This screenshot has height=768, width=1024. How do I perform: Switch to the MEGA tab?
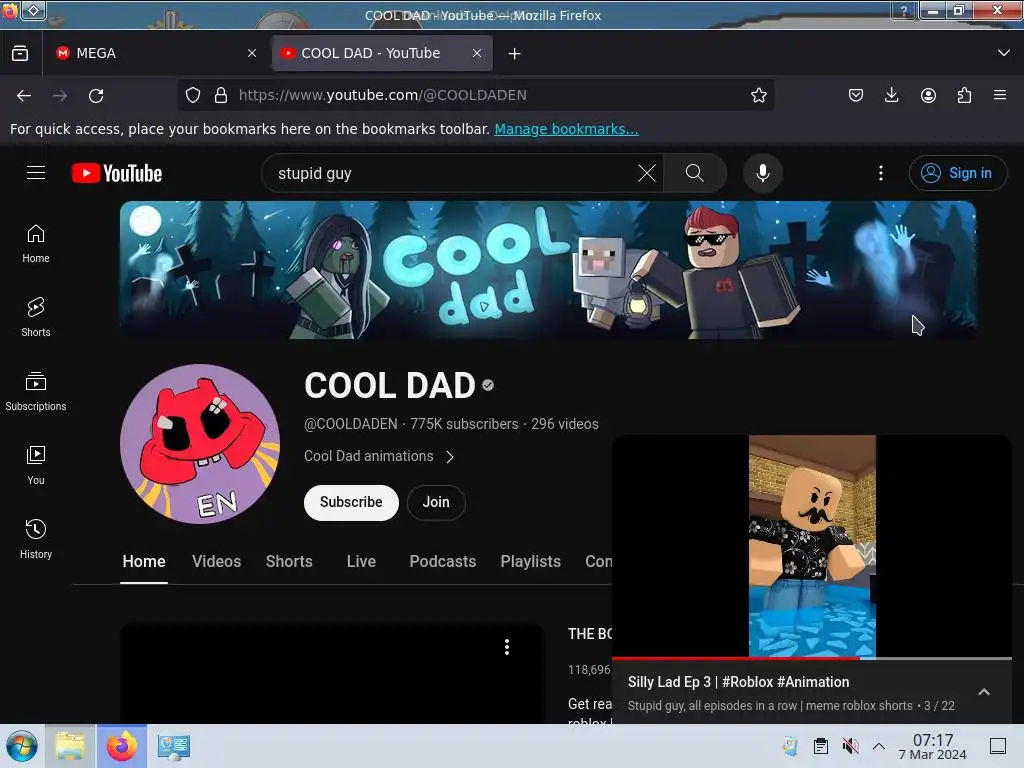tap(157, 54)
